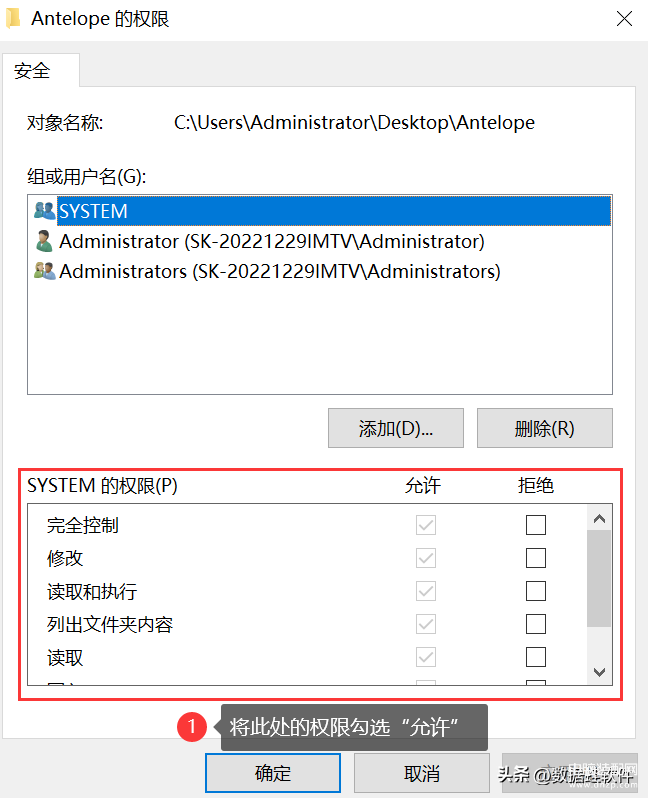Click the permissions list scrollbar thumb
Screen dimensions: 648x798
click(599, 579)
